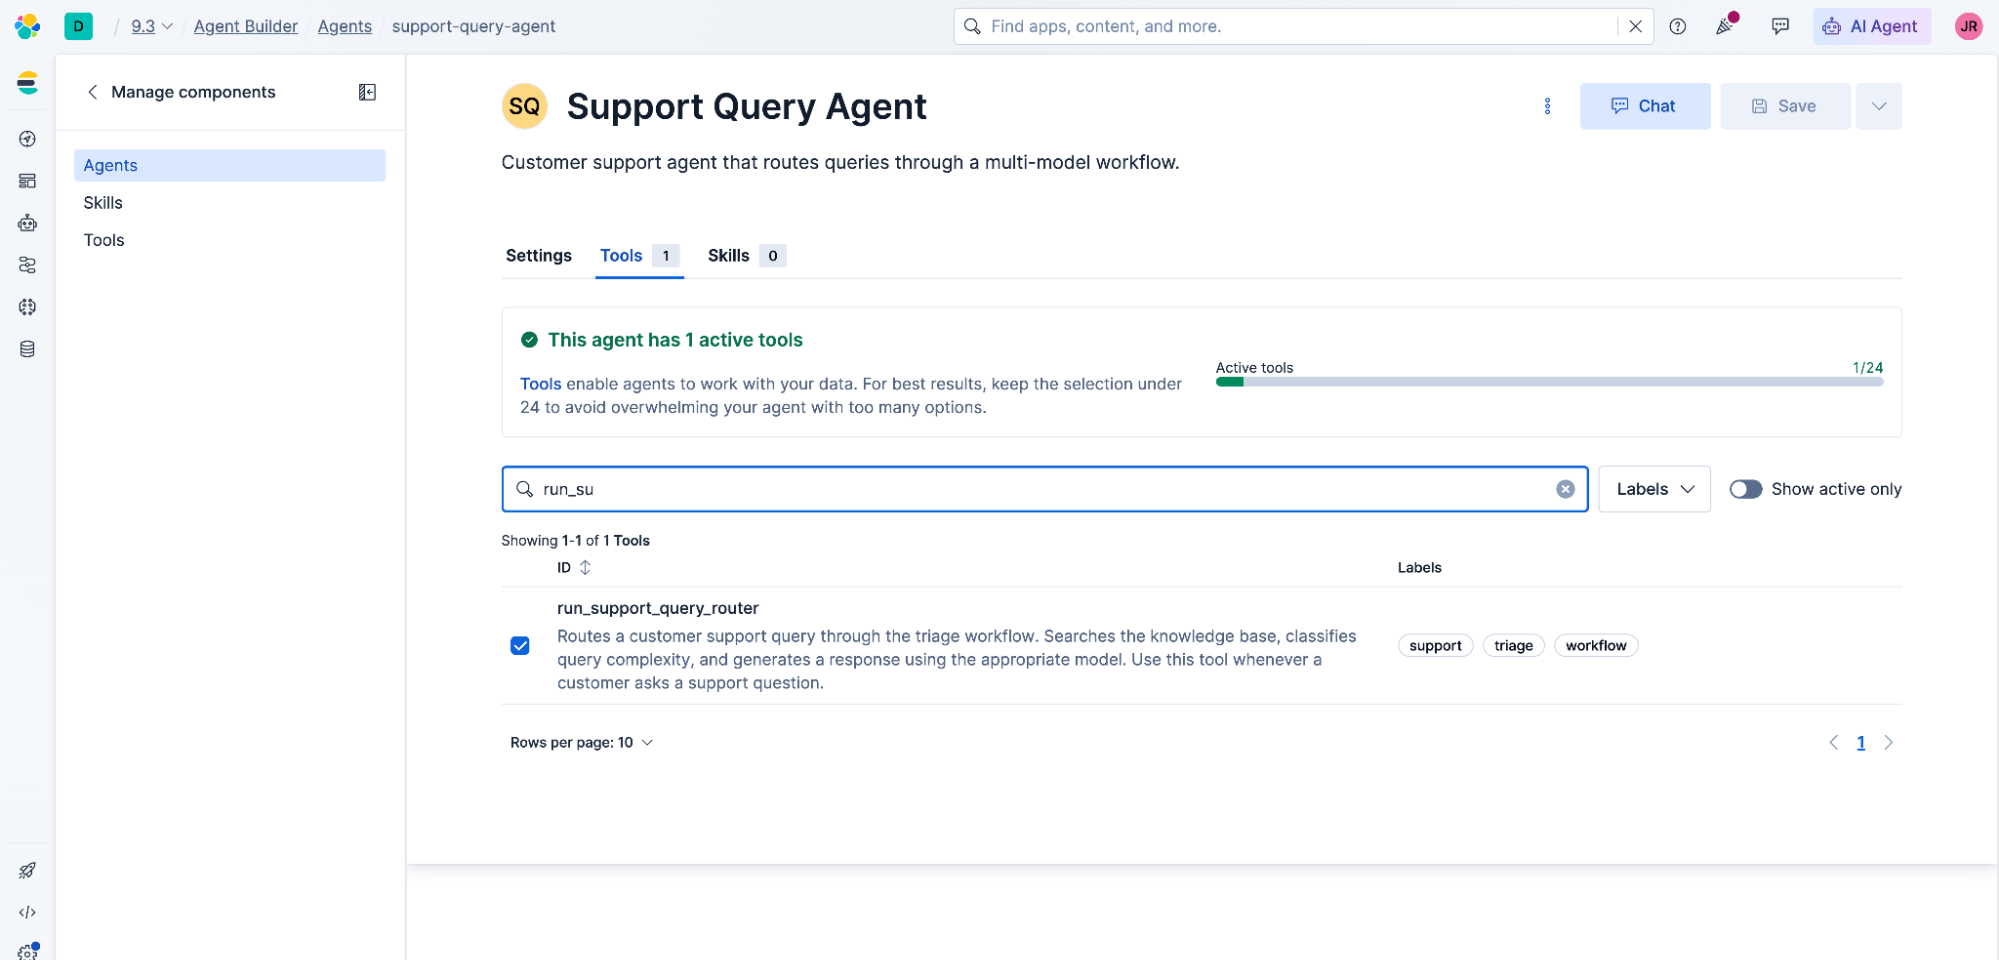This screenshot has width=1999, height=961.
Task: Click the run_support_query_router tool ID
Action: tap(657, 608)
